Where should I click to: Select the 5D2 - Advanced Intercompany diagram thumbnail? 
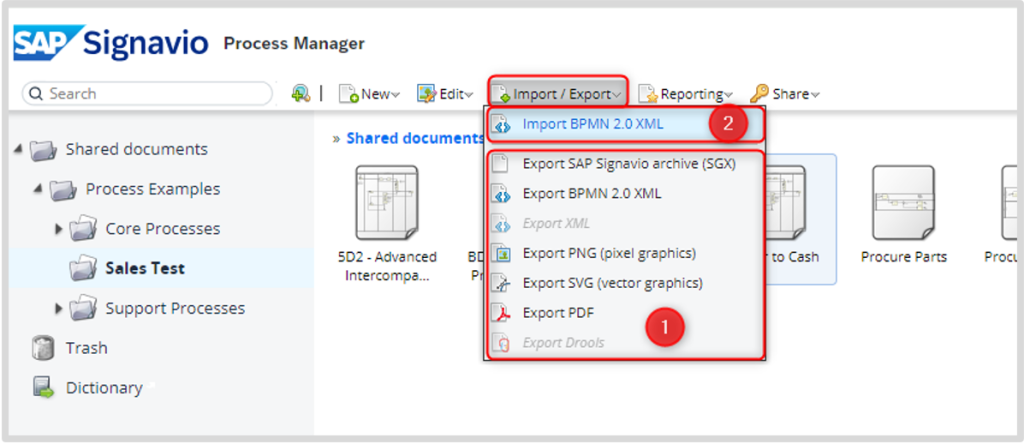[x=387, y=203]
